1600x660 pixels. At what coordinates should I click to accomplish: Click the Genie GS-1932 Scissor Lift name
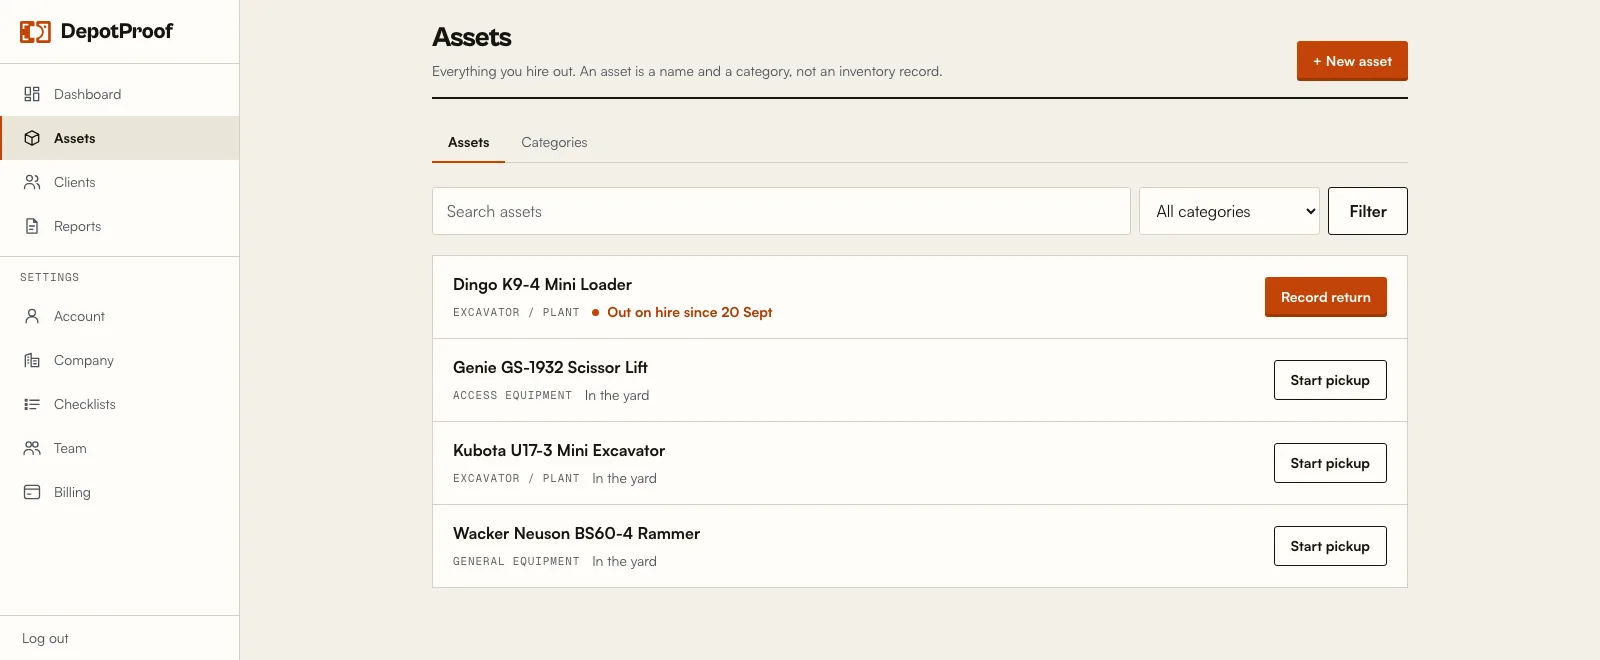click(x=550, y=367)
